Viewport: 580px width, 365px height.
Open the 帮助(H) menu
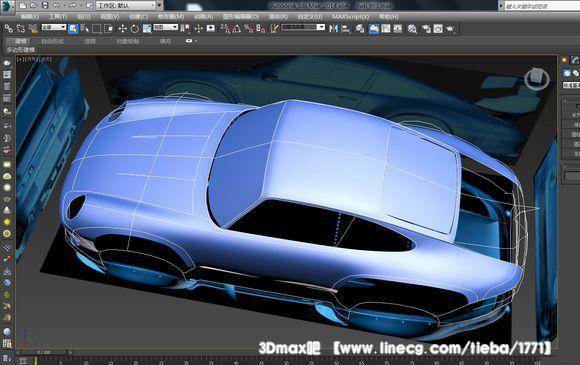click(389, 17)
